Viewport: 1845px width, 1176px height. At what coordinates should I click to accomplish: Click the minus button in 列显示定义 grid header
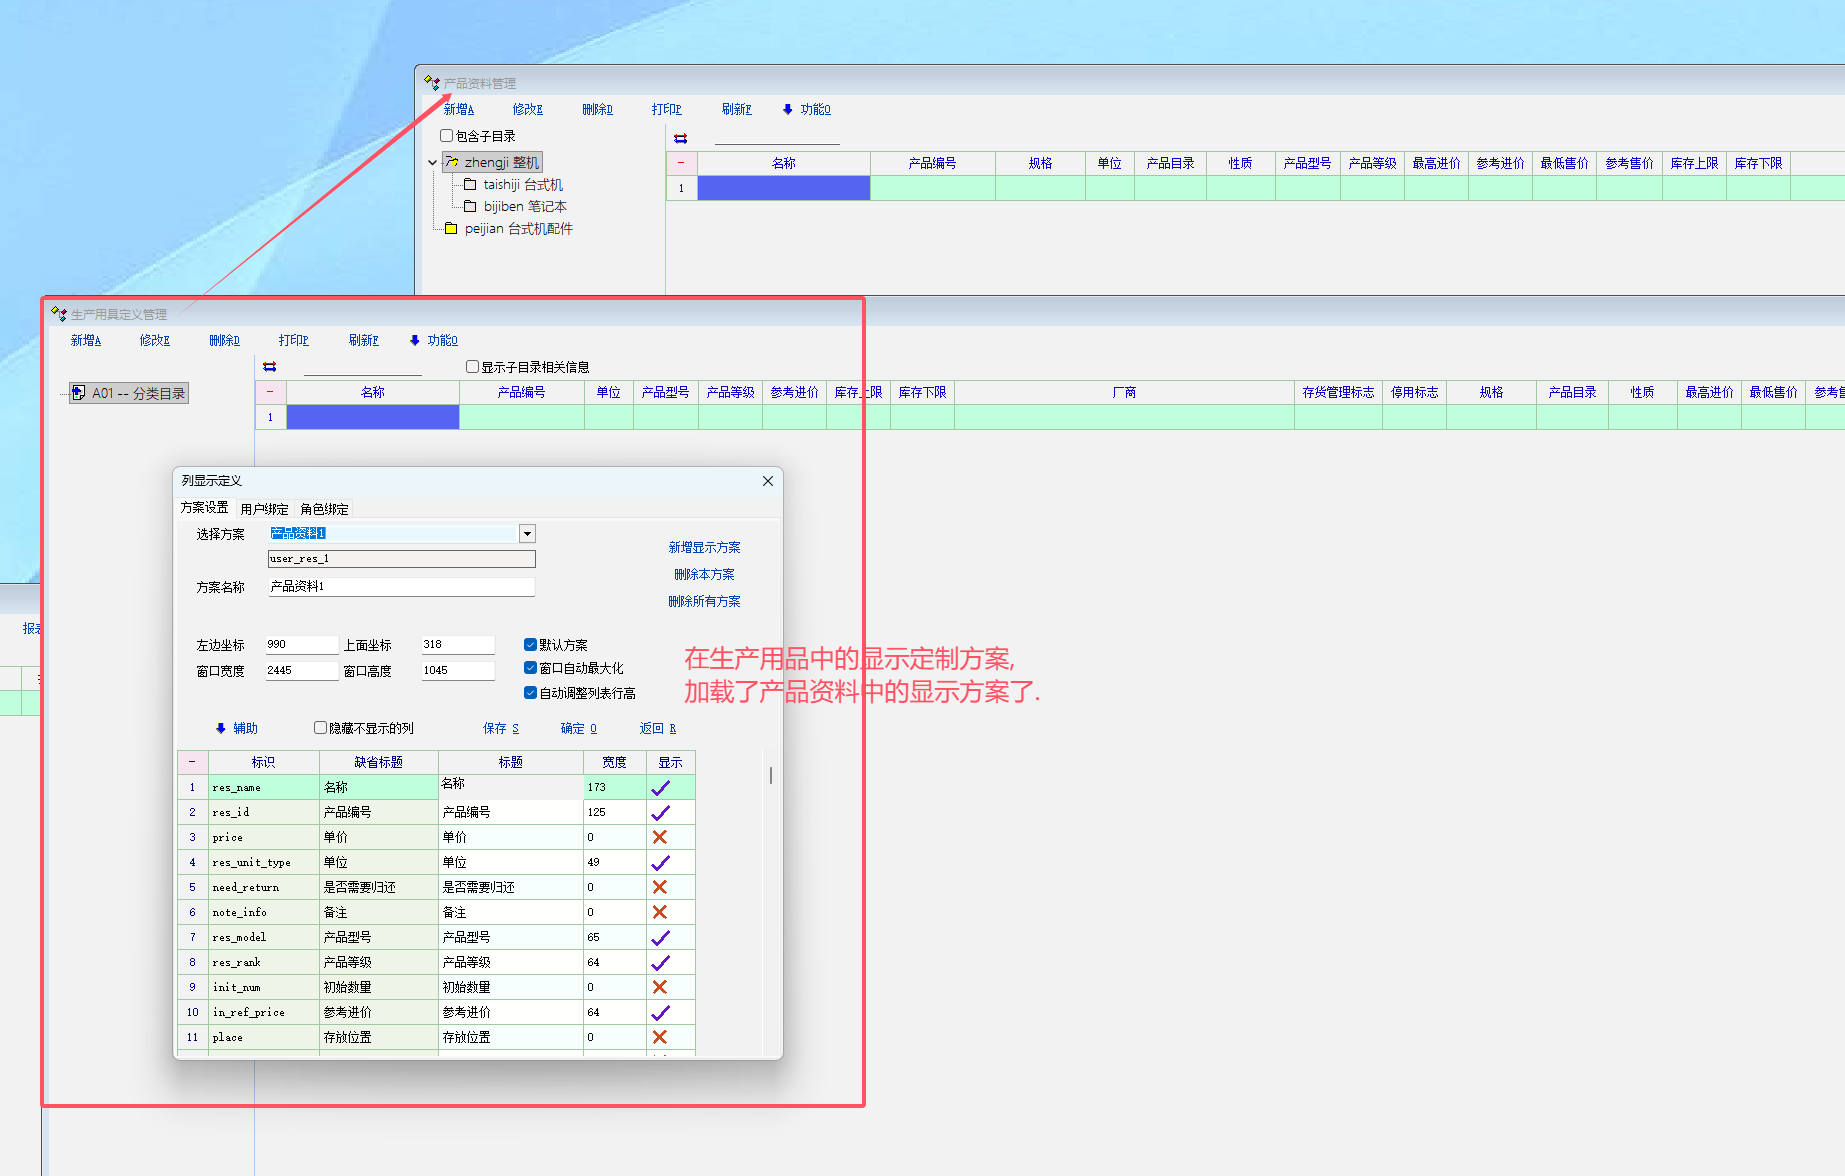pyautogui.click(x=193, y=762)
